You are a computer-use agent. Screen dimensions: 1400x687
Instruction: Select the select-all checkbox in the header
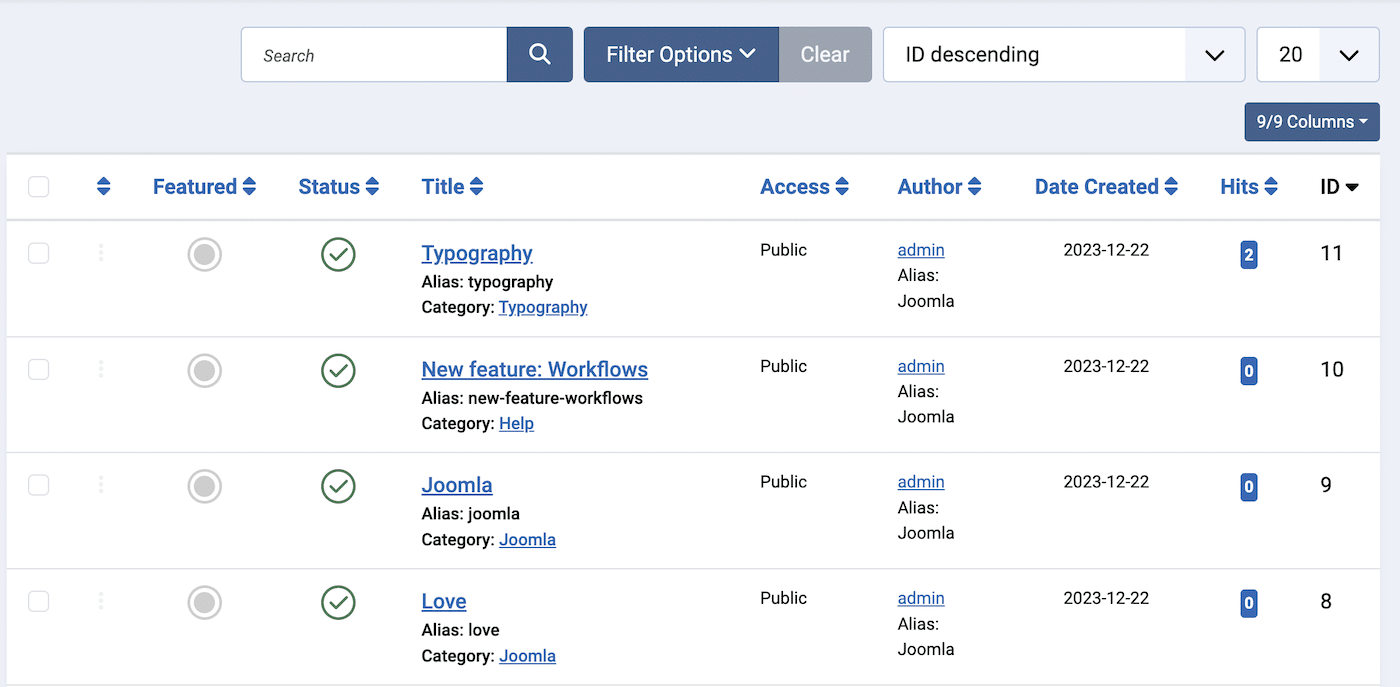[x=38, y=186]
